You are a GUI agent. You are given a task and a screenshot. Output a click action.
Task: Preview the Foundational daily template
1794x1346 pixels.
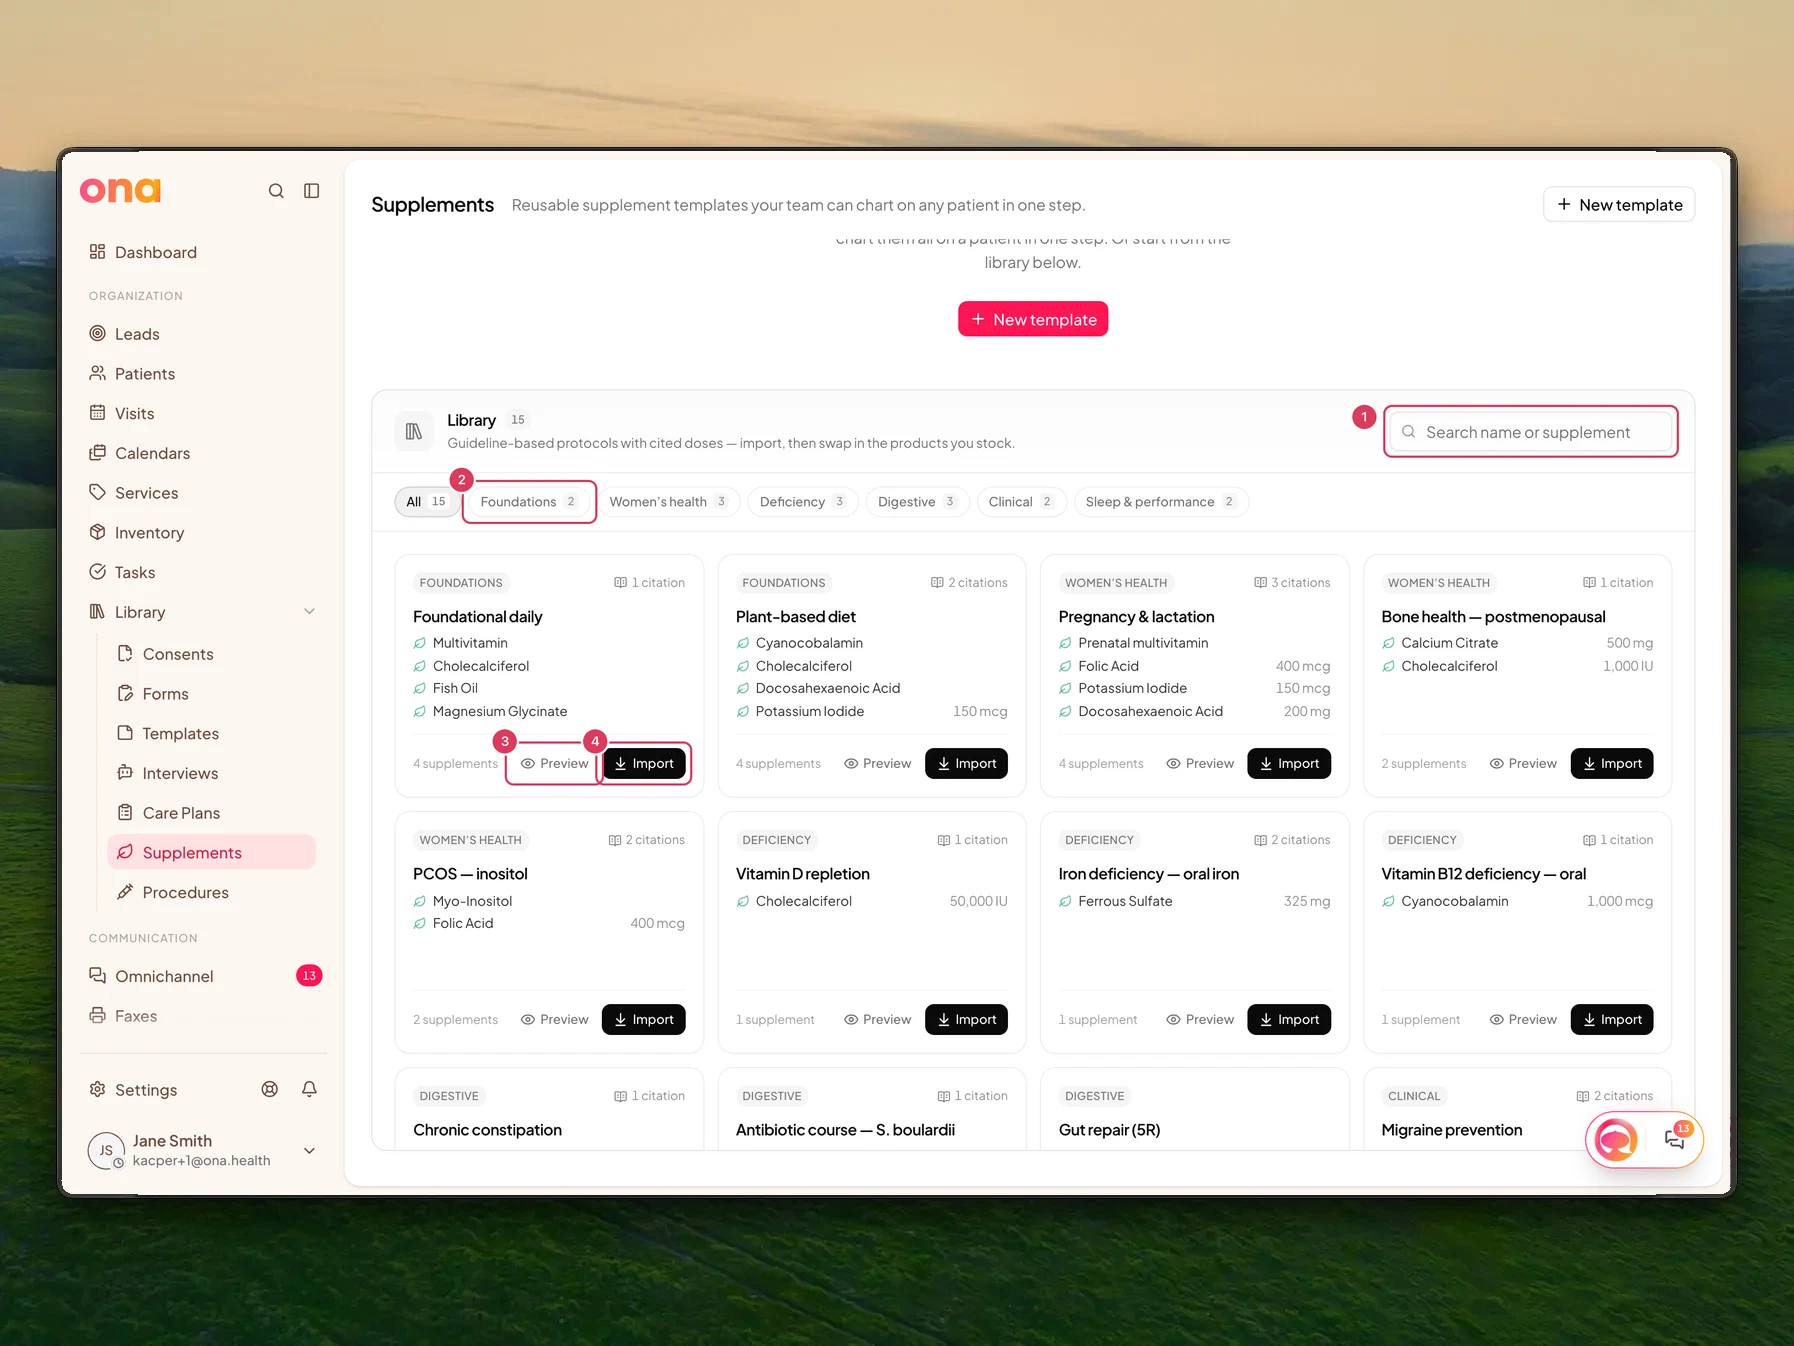pyautogui.click(x=554, y=763)
